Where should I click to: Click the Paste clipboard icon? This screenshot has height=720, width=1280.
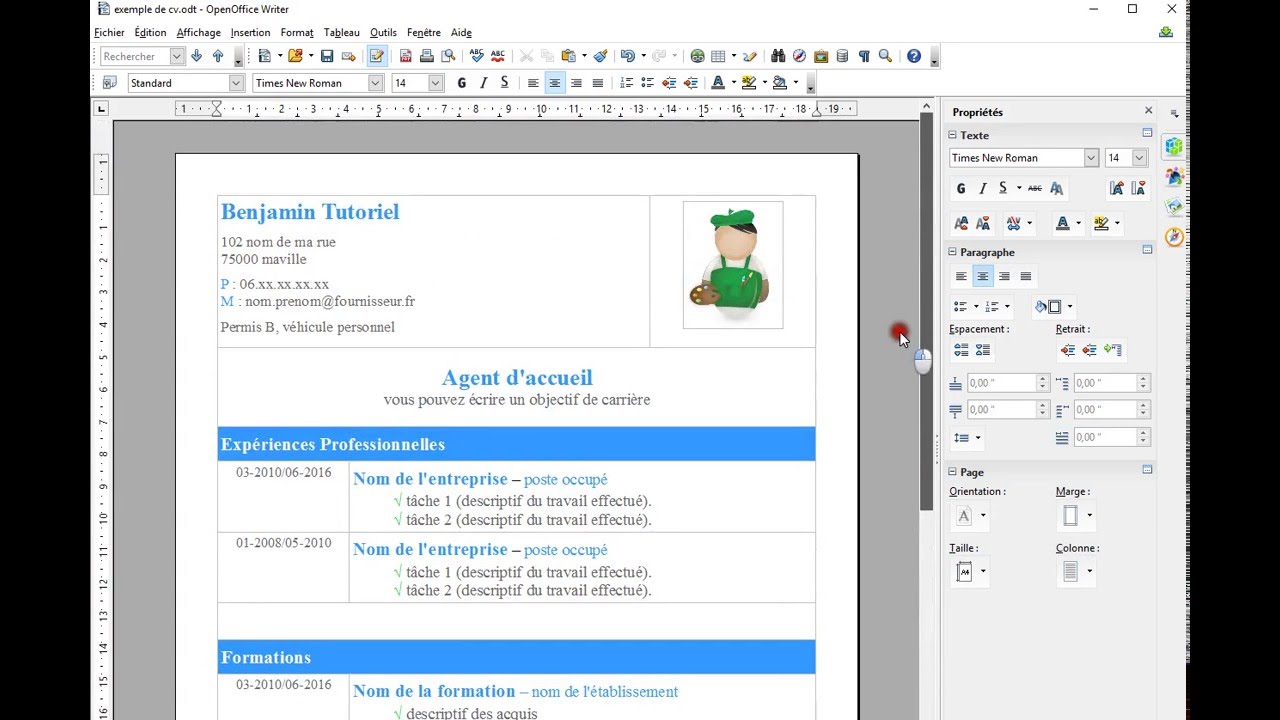tap(569, 56)
